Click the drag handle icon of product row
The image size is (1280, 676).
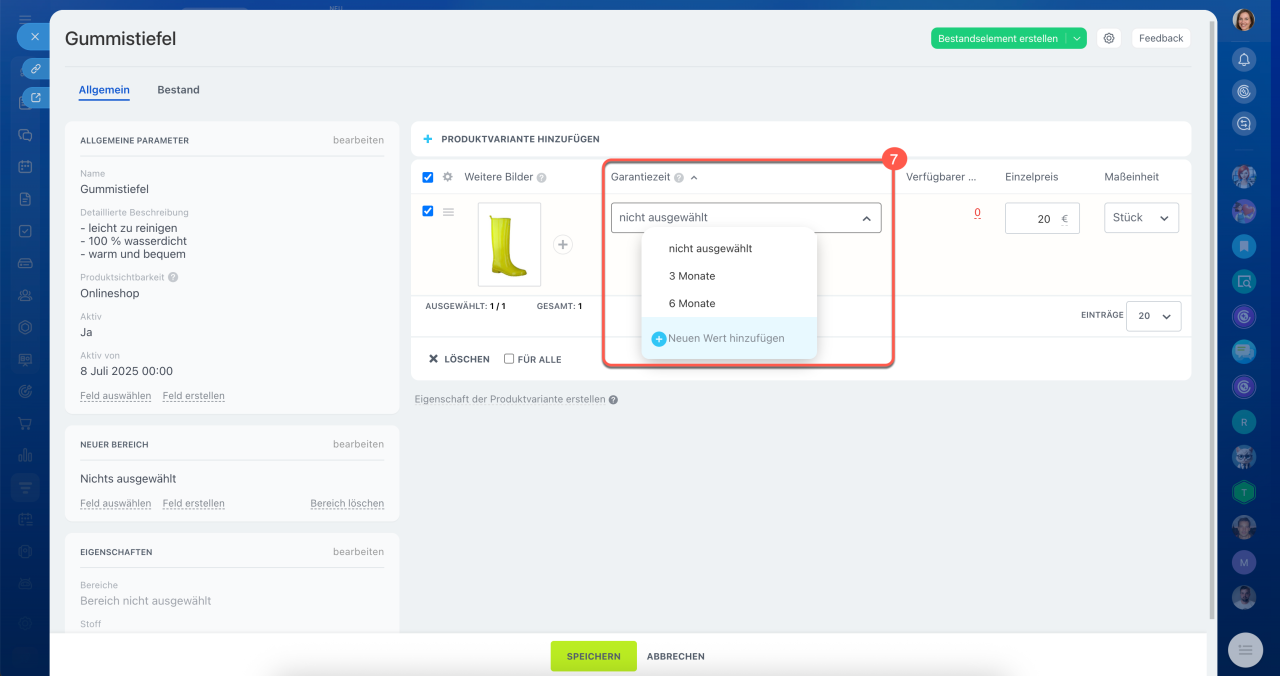[x=449, y=212]
